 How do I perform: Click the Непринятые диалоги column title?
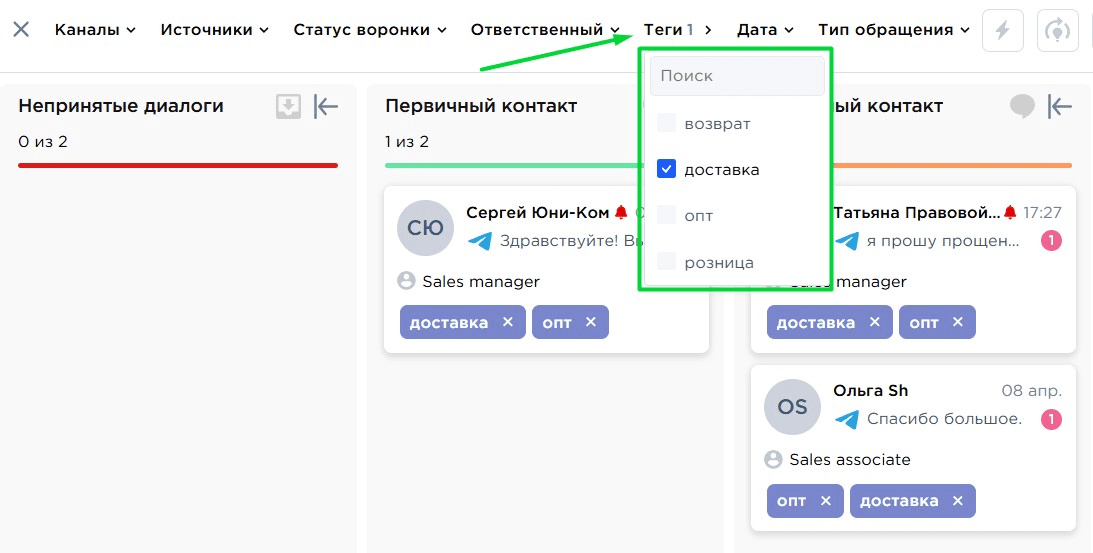click(x=121, y=106)
